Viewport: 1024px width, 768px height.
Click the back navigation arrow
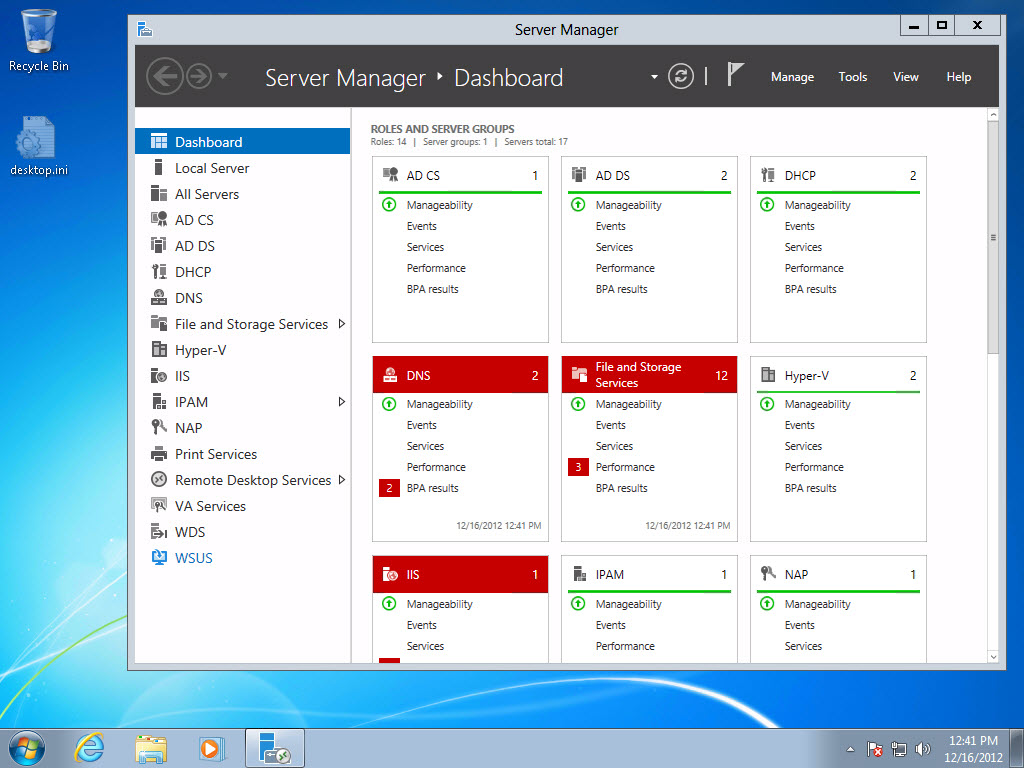click(165, 75)
